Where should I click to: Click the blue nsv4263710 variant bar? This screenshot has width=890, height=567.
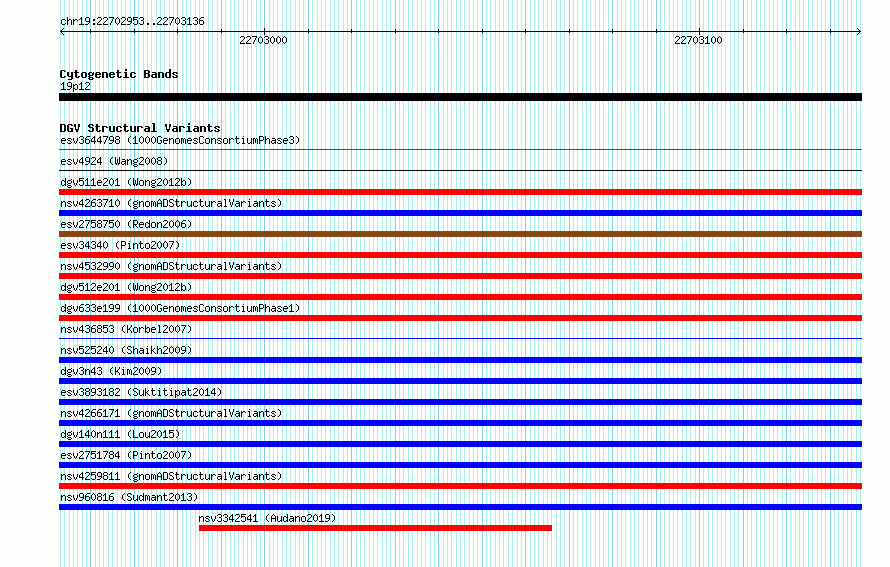[x=460, y=213]
